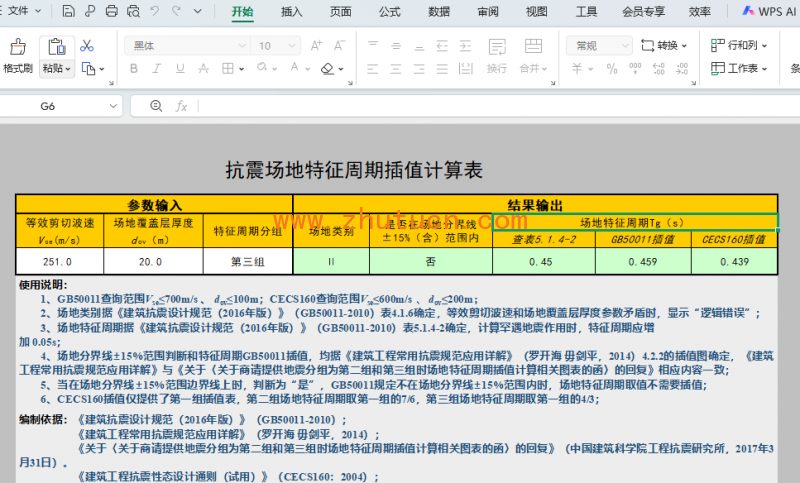The width and height of the screenshot is (800, 483).
Task: Click the eraser clear icon
Action: coord(327,68)
